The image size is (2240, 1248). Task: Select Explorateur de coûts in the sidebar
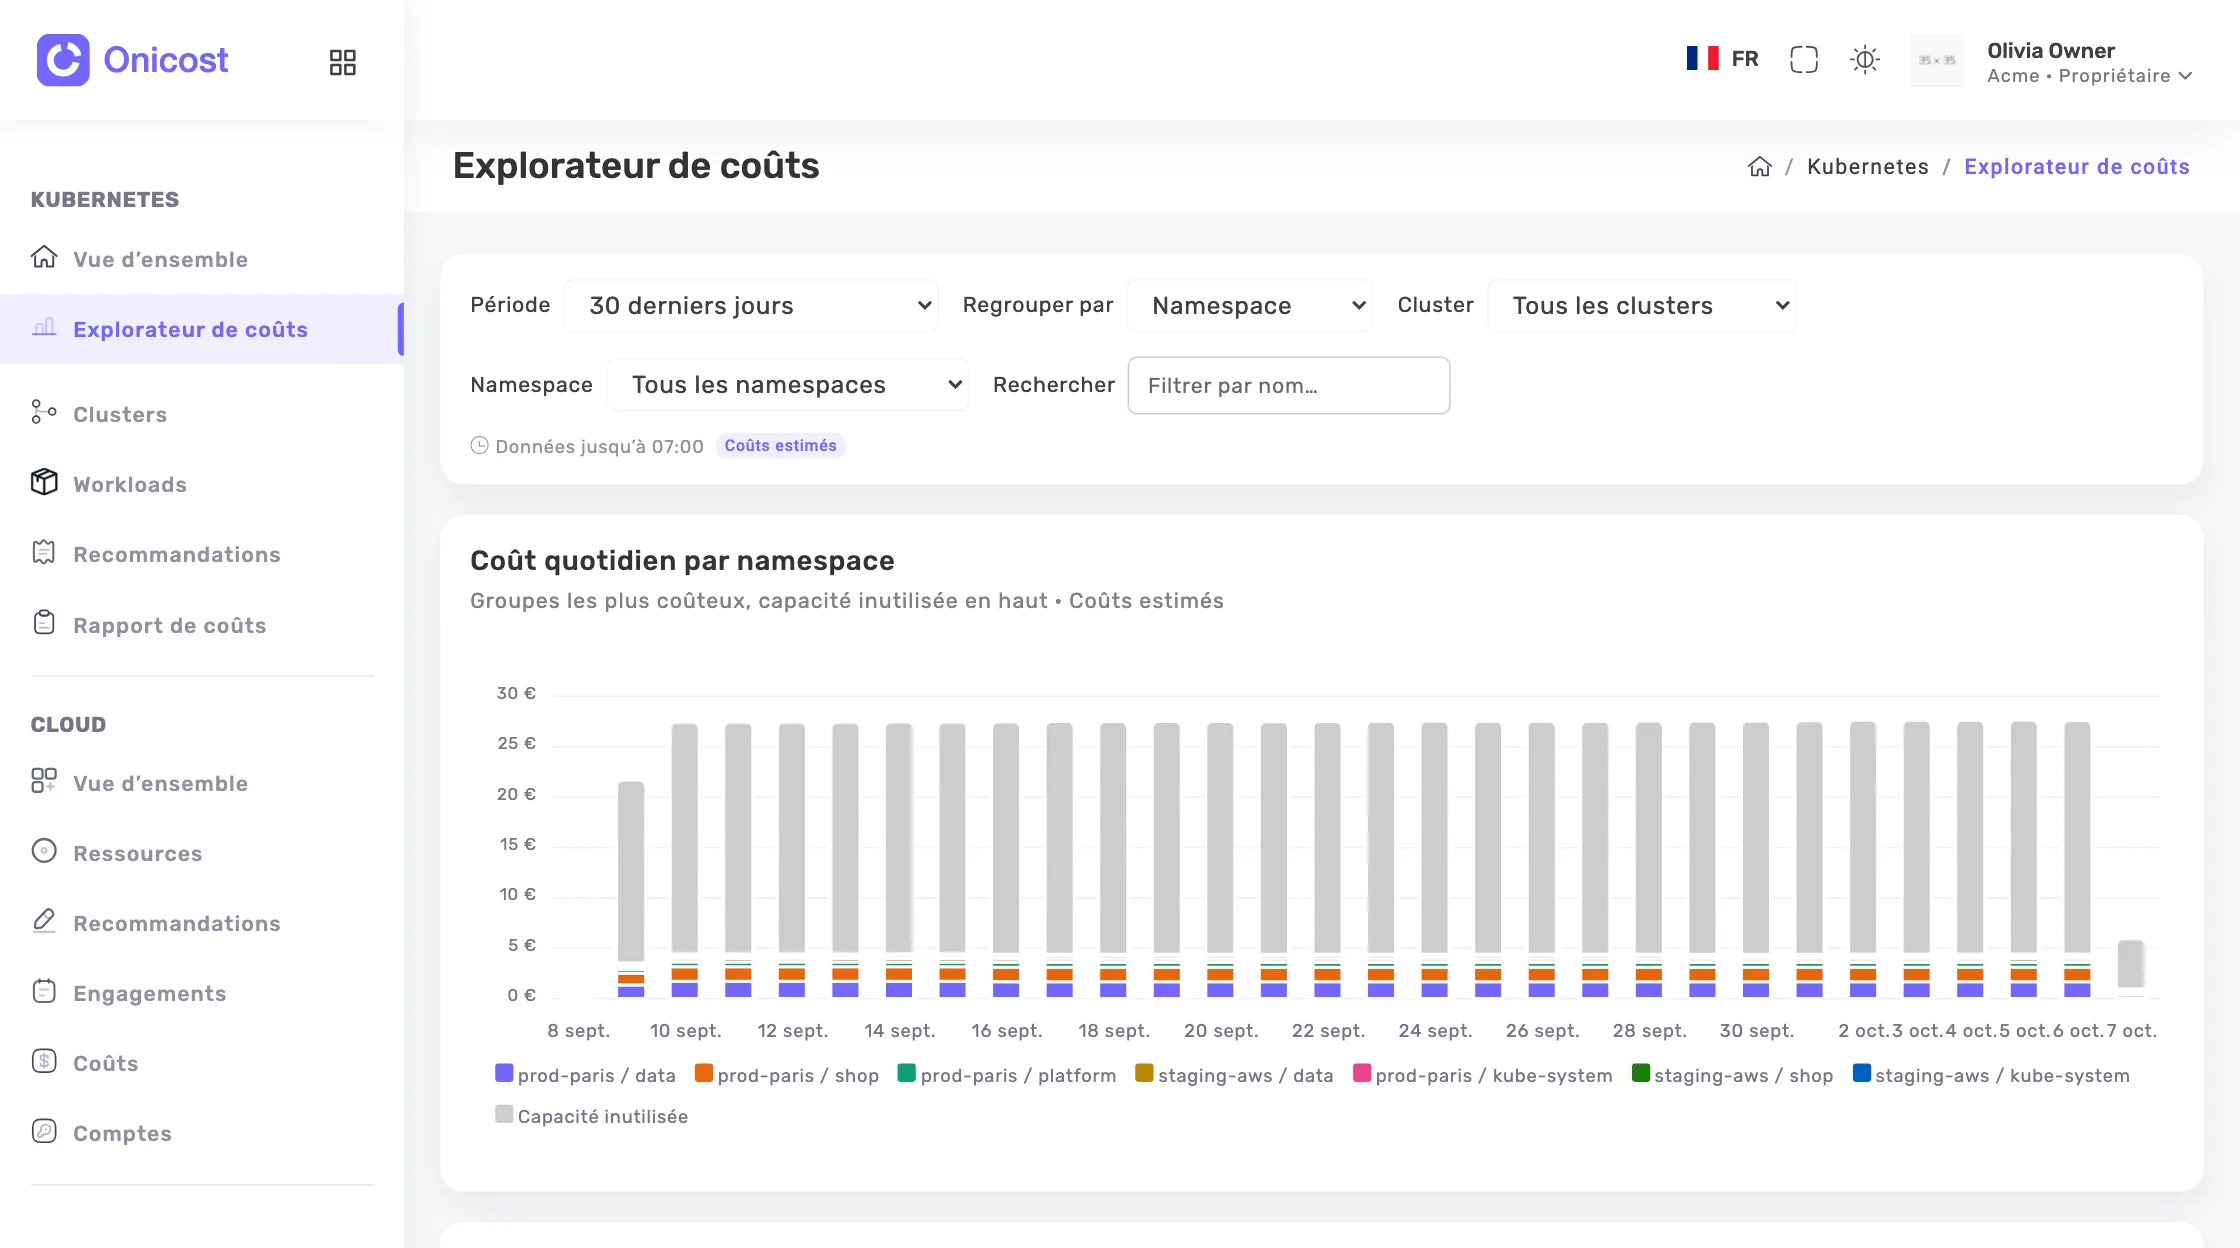[x=202, y=329]
